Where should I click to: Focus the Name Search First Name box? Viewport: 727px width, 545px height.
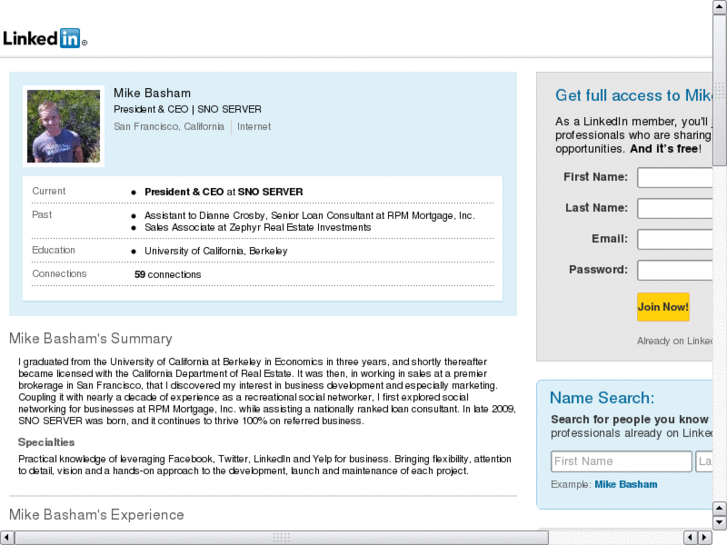coord(621,462)
